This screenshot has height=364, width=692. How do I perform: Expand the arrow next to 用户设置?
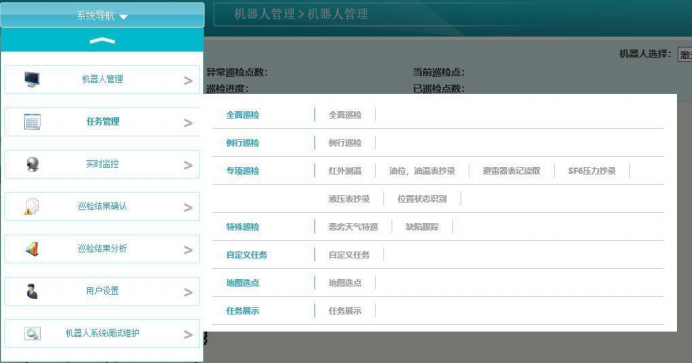pyautogui.click(x=188, y=292)
